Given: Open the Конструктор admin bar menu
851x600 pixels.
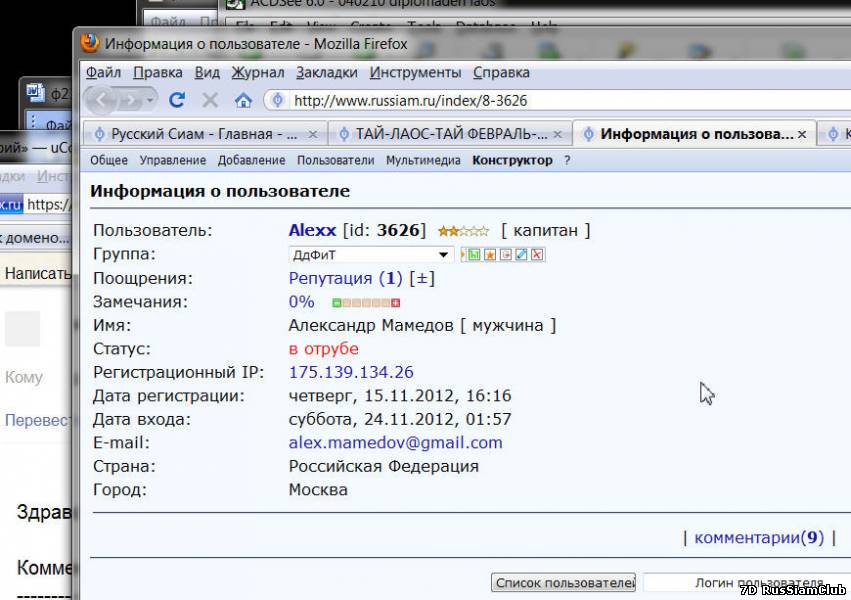Looking at the screenshot, I should [512, 161].
